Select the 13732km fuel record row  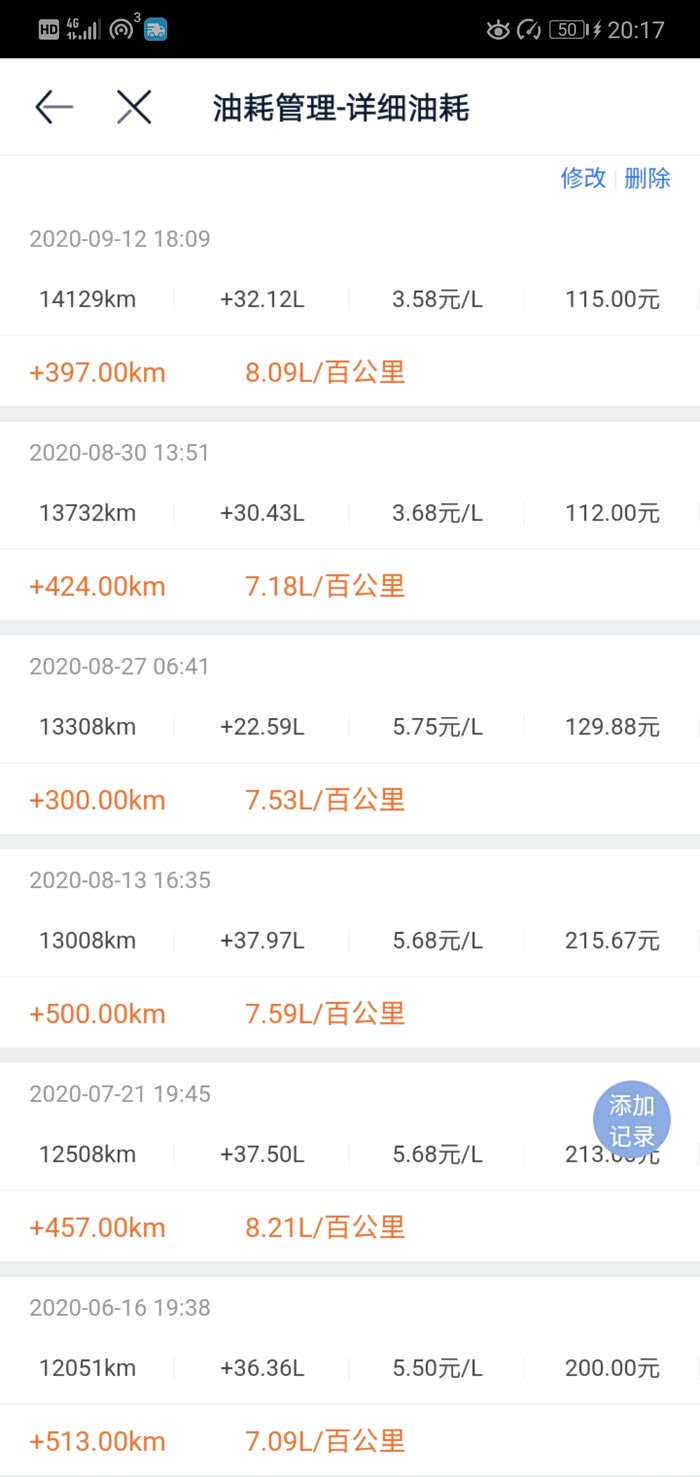coord(88,513)
